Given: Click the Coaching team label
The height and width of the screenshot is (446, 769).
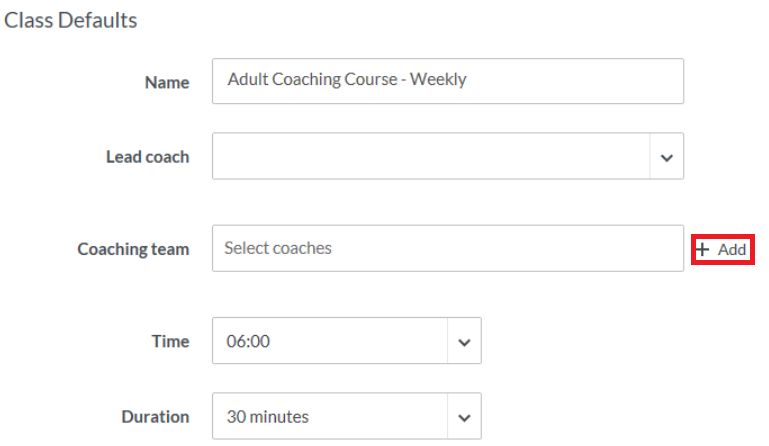Looking at the screenshot, I should pos(133,249).
